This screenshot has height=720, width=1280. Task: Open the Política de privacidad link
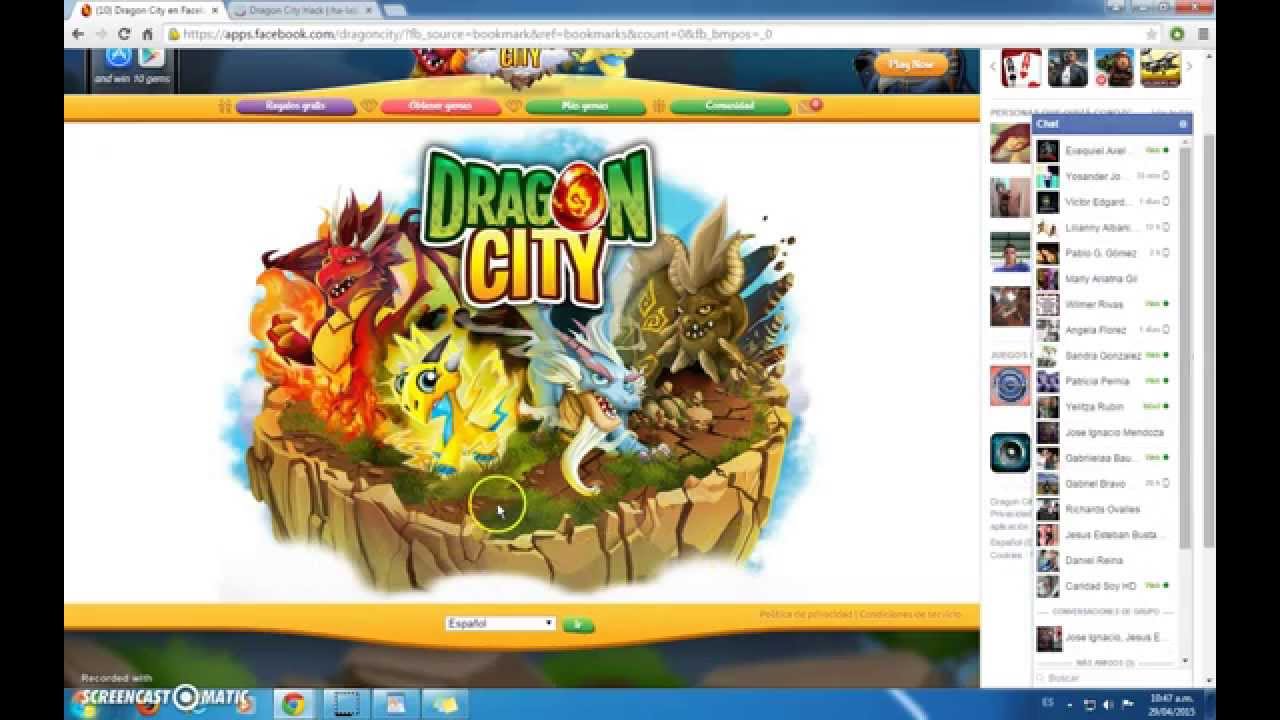coord(805,614)
